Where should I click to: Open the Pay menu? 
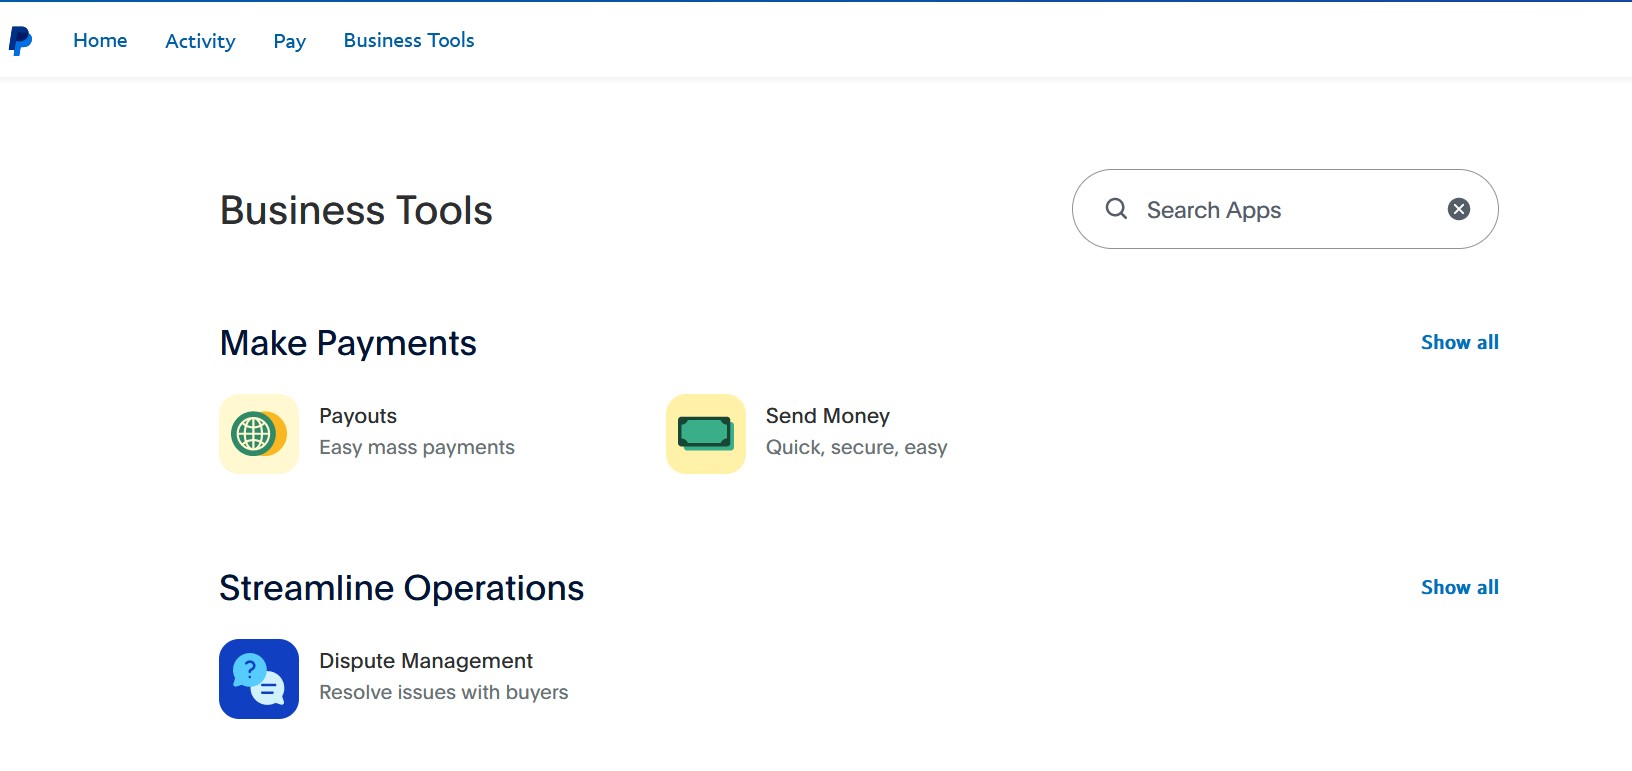(x=289, y=41)
